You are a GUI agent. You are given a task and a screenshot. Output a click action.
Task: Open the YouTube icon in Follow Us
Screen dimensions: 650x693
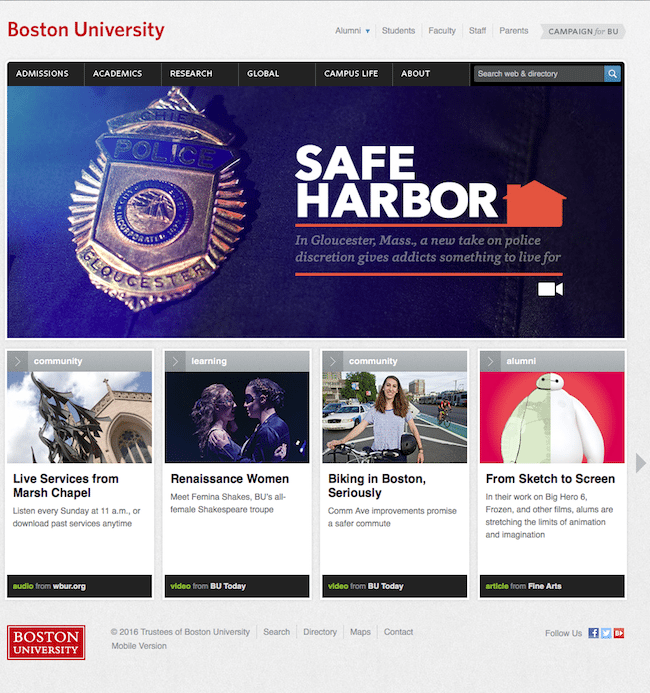click(x=619, y=633)
